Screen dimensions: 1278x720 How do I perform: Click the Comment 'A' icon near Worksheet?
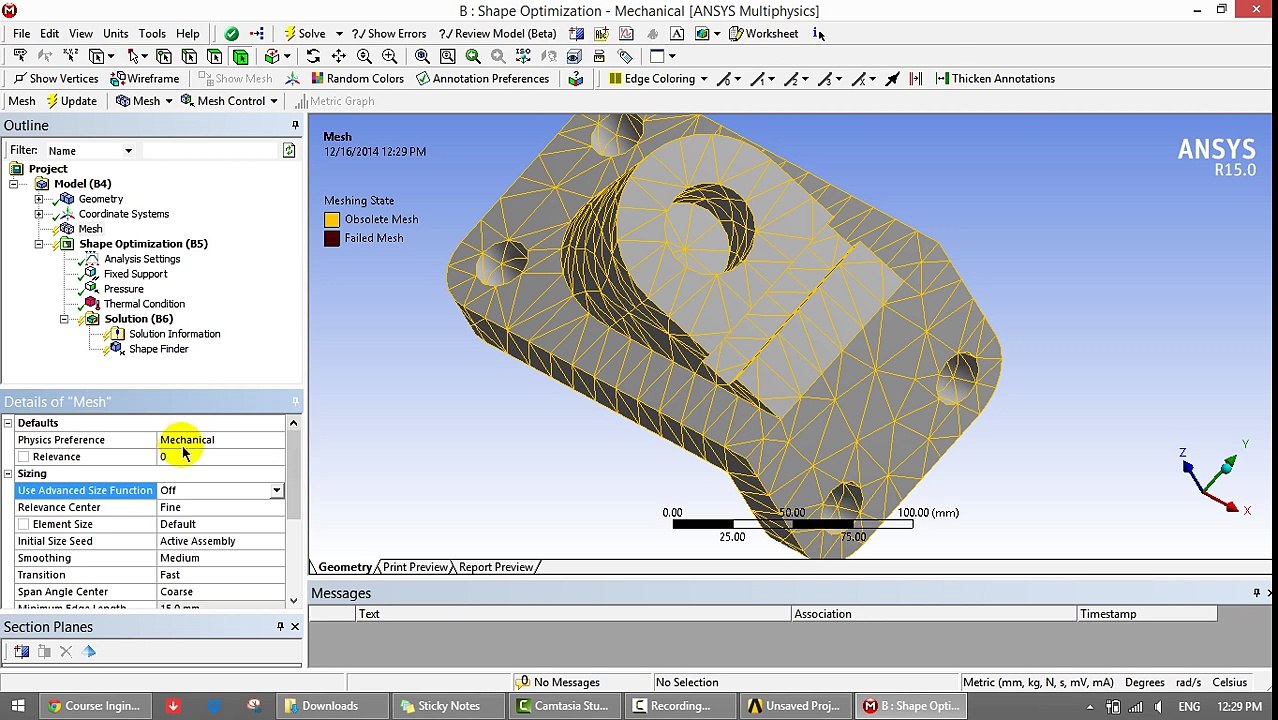click(677, 33)
